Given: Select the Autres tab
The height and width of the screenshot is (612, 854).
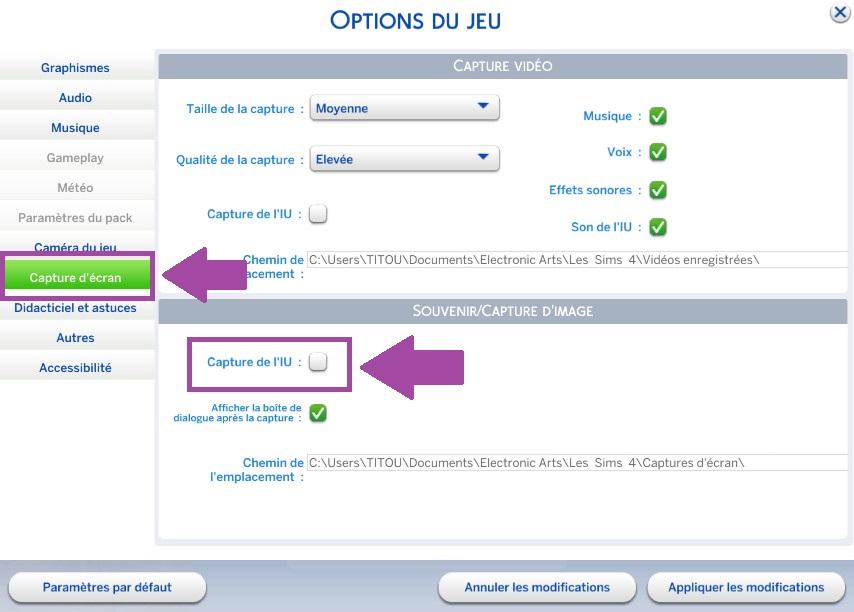Looking at the screenshot, I should click(x=75, y=338).
